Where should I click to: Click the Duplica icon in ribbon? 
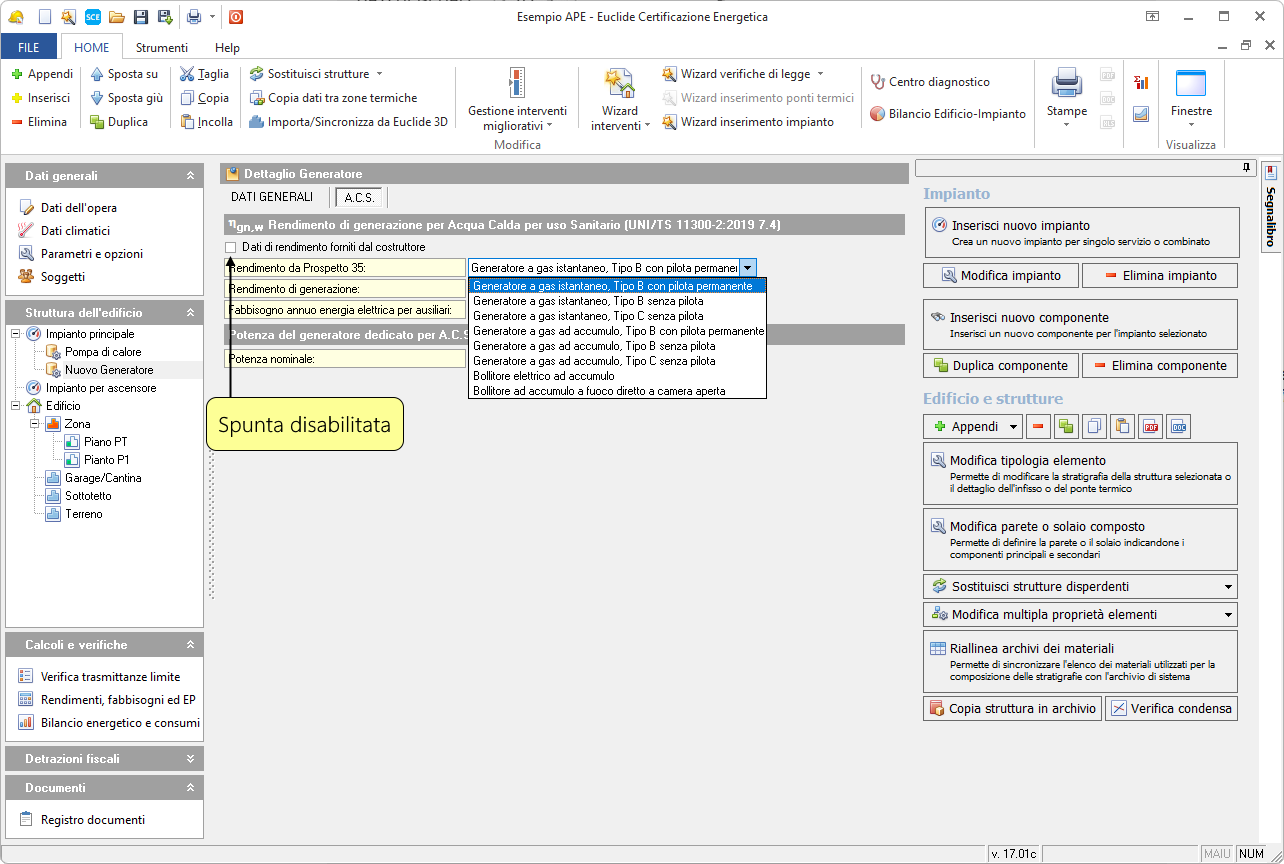point(97,122)
